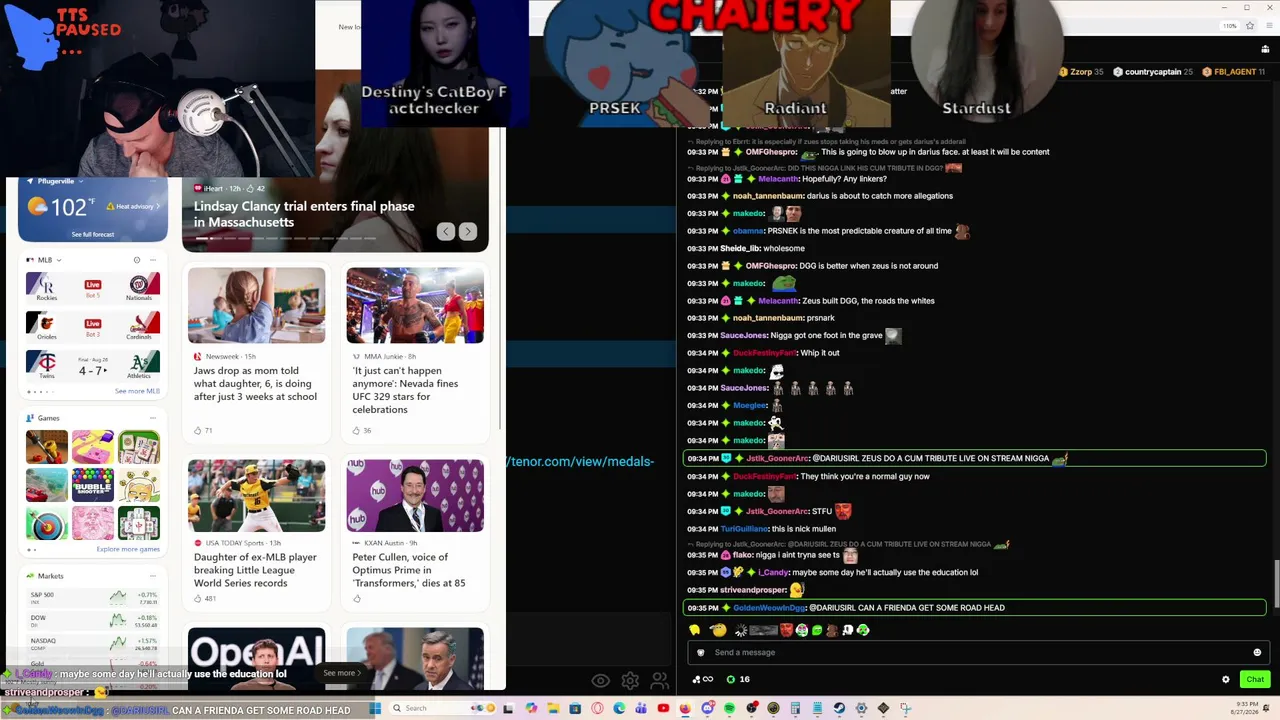Open MLB widget more options menu
The height and width of the screenshot is (720, 1280).
click(x=153, y=260)
